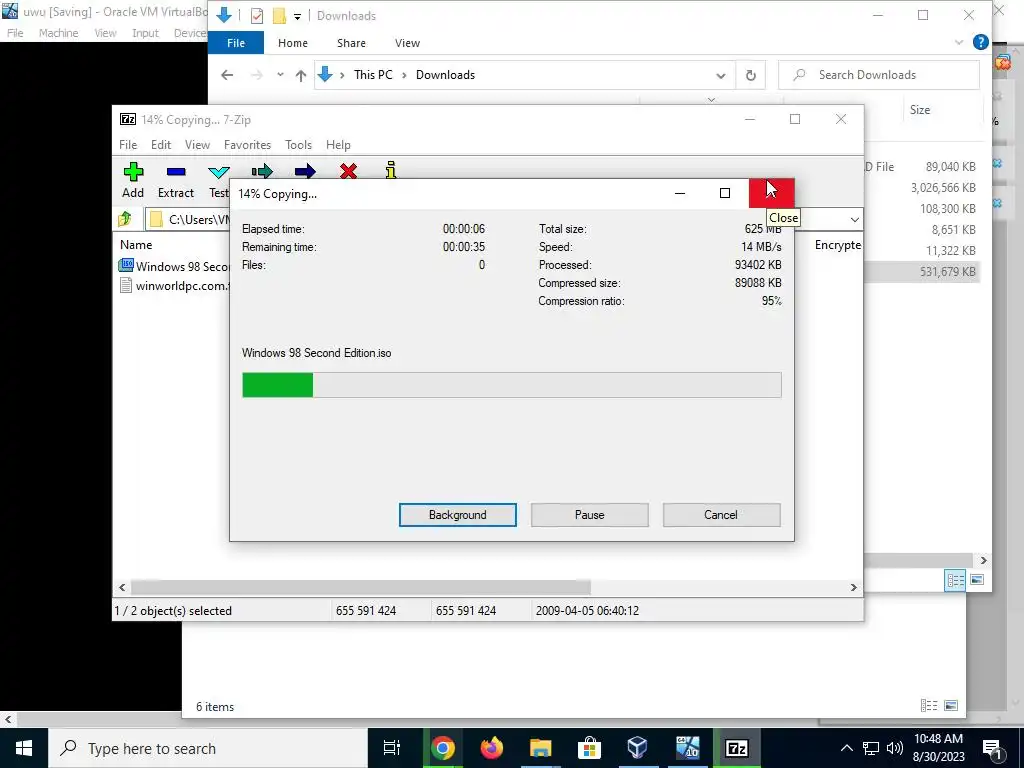Viewport: 1024px width, 768px height.
Task: Select the 531,679 KB file row
Action: 921,272
